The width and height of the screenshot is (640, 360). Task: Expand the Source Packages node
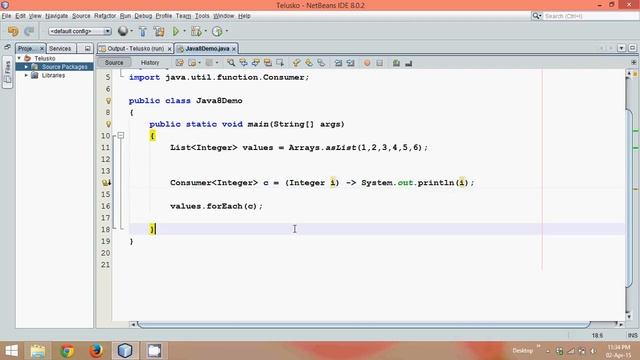[26, 67]
